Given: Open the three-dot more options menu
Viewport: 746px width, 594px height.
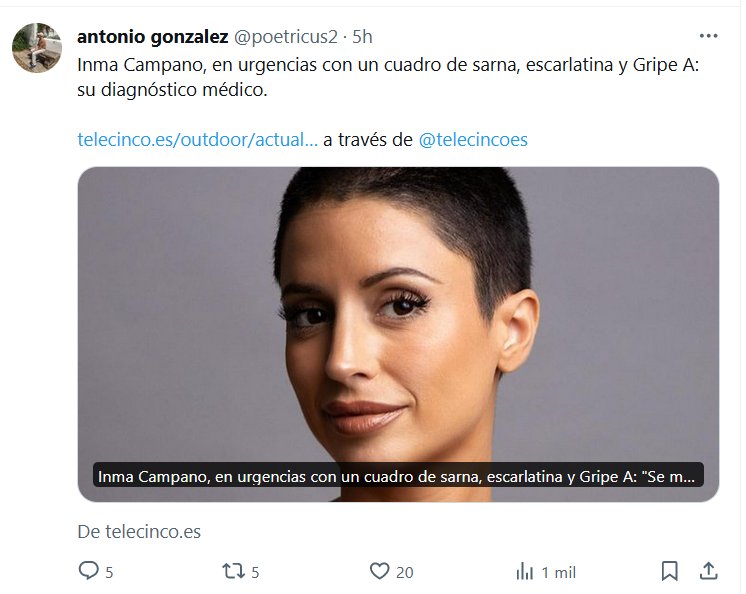Looking at the screenshot, I should tap(708, 36).
